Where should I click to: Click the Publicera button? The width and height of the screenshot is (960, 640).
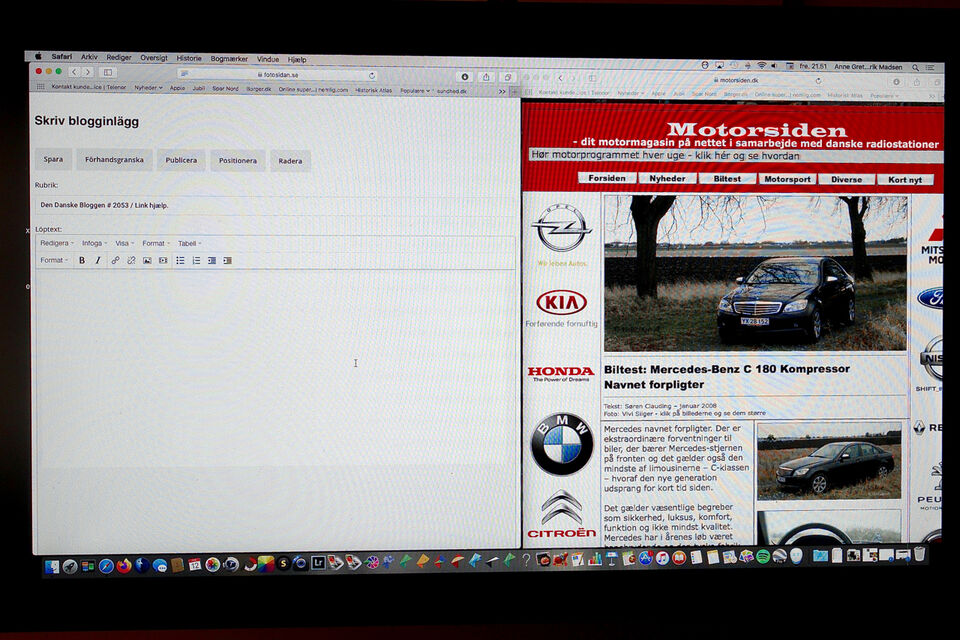[x=181, y=160]
